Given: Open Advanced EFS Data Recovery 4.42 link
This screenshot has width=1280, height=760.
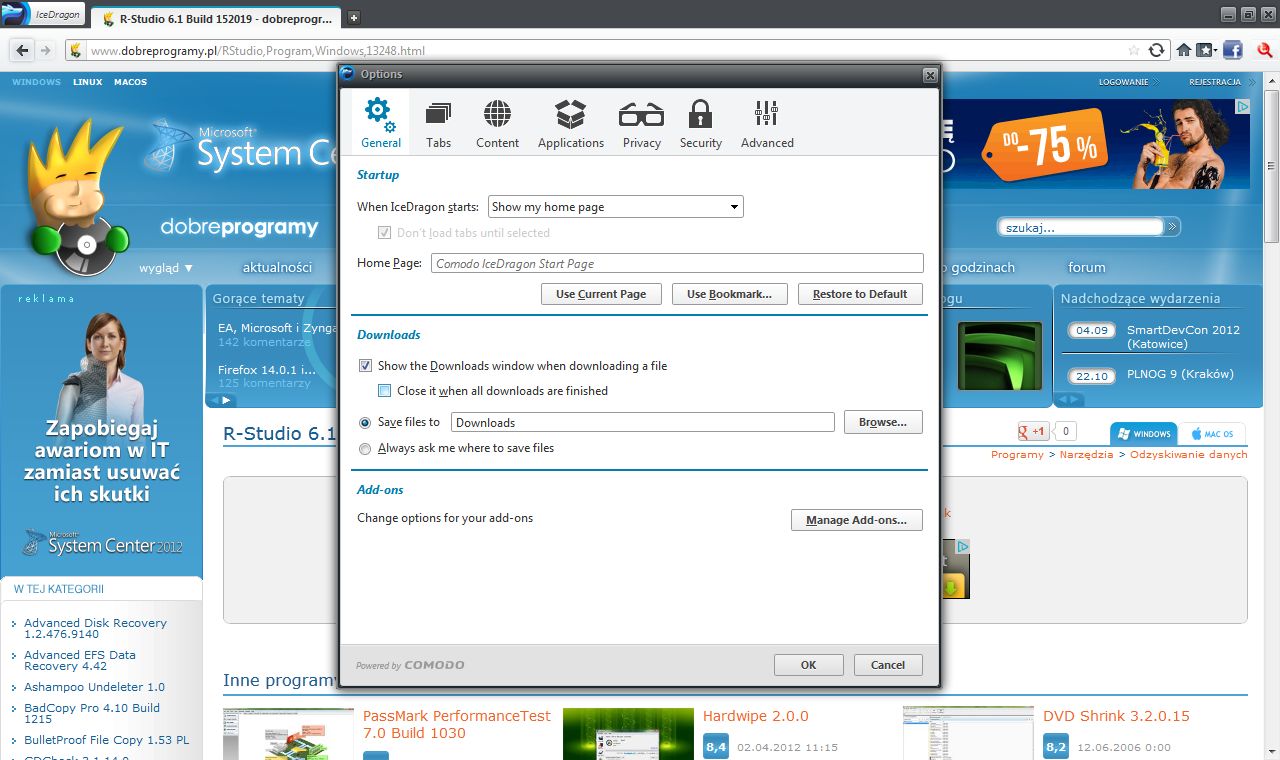Looking at the screenshot, I should pyautogui.click(x=80, y=660).
